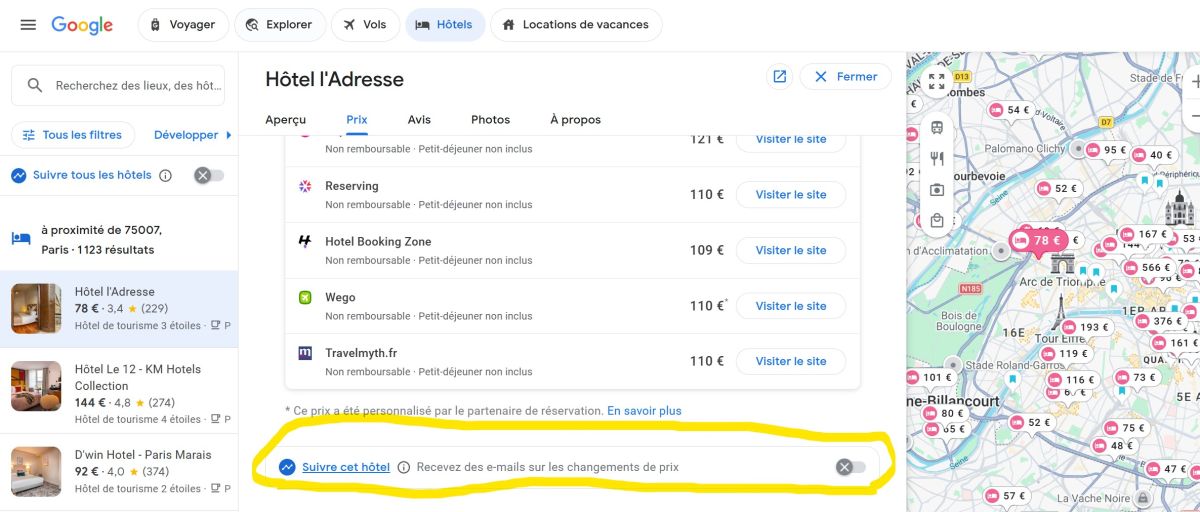This screenshot has width=1200, height=512.
Task: Toggle Suivre tous les hôtels switch
Action: (209, 175)
